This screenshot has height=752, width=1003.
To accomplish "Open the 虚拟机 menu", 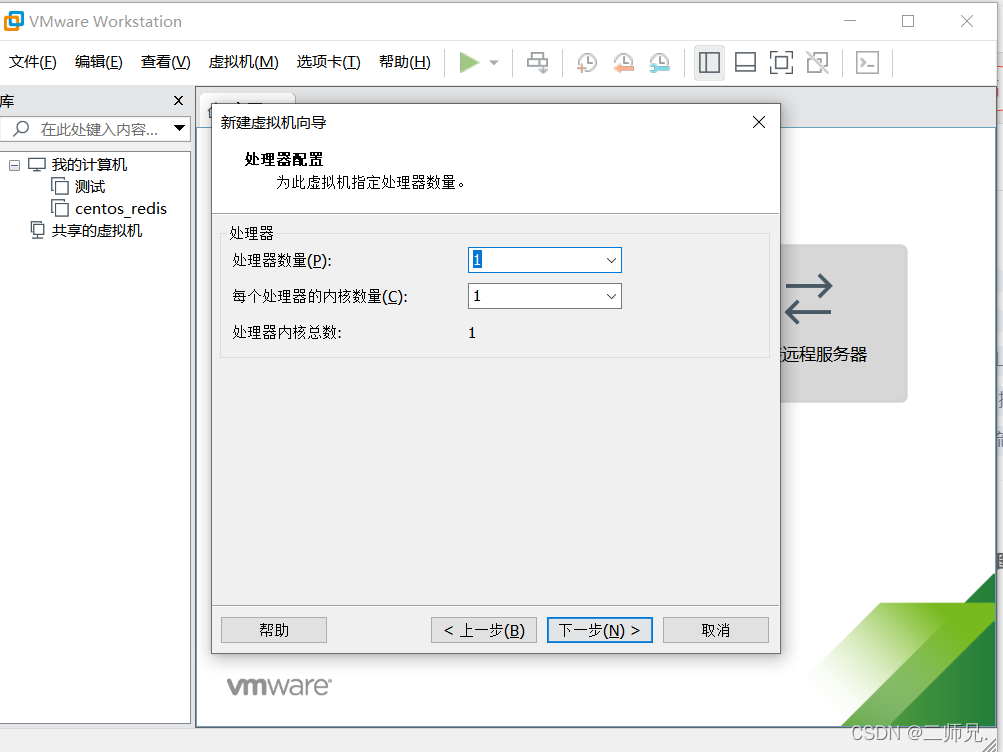I will pos(243,61).
